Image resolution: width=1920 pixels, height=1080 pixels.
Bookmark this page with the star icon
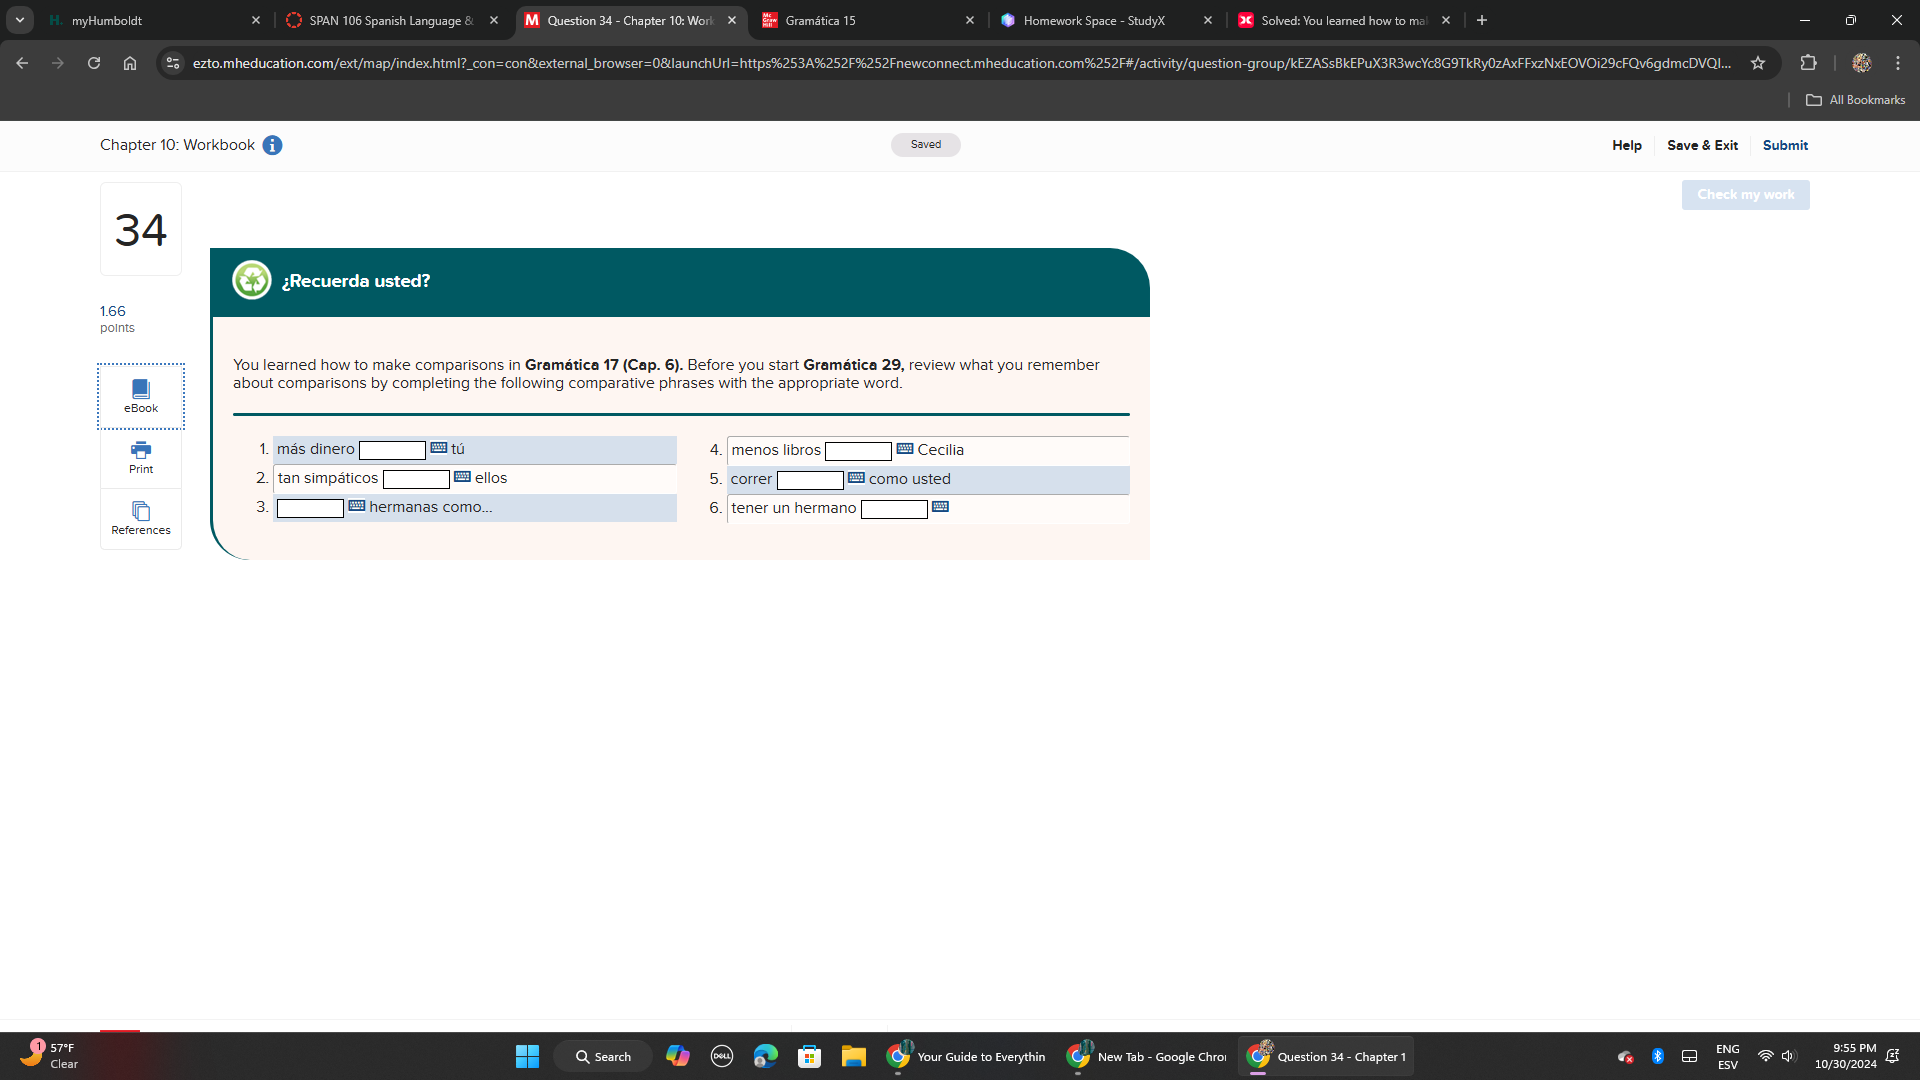(1758, 63)
